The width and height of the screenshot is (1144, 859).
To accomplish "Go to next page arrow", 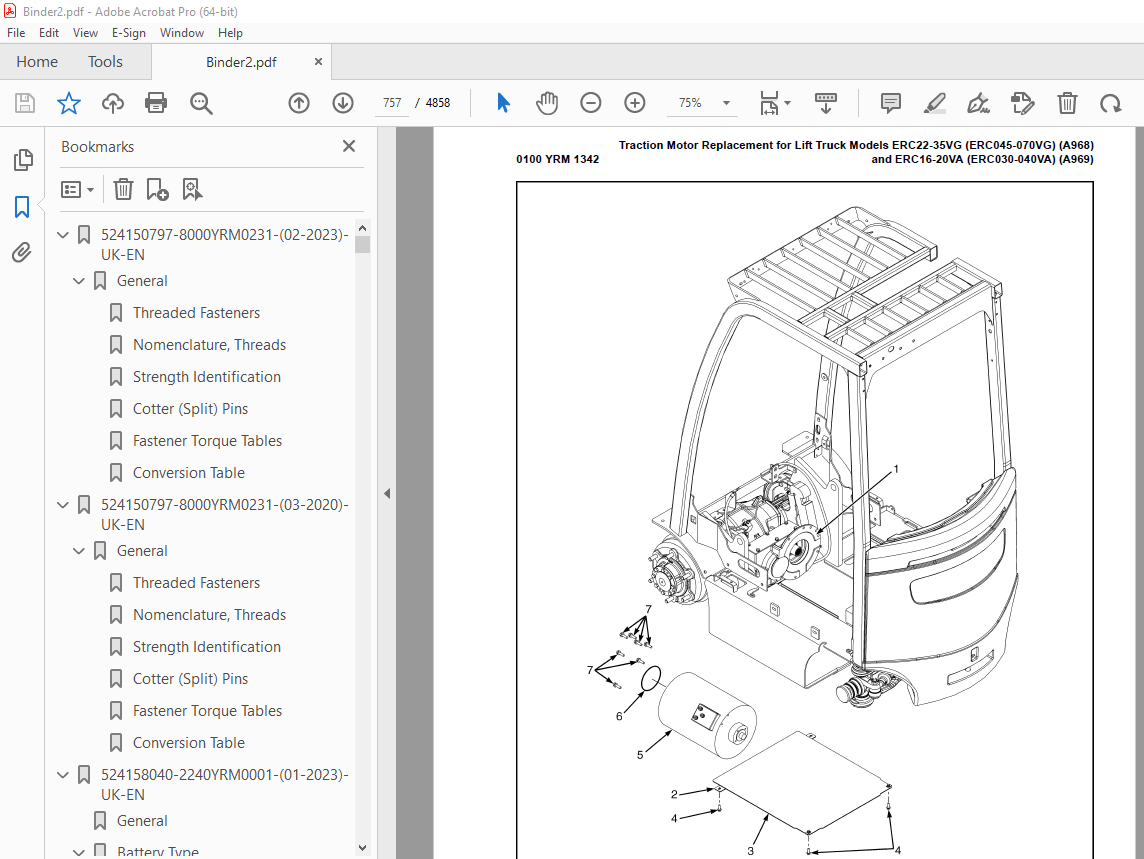I will 343,103.
